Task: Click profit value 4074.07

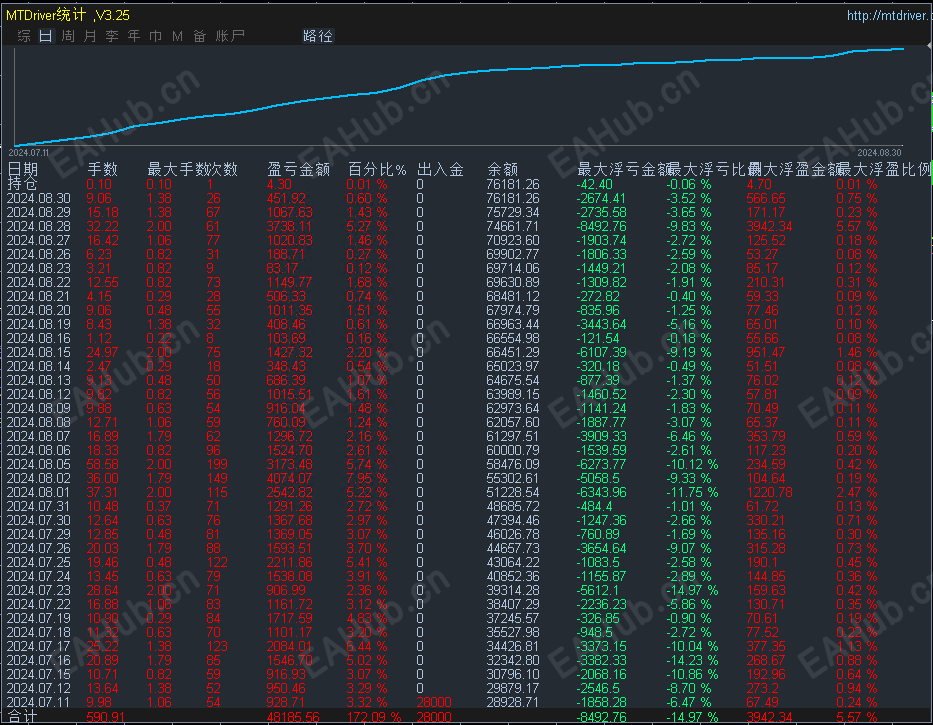Action: [x=289, y=479]
